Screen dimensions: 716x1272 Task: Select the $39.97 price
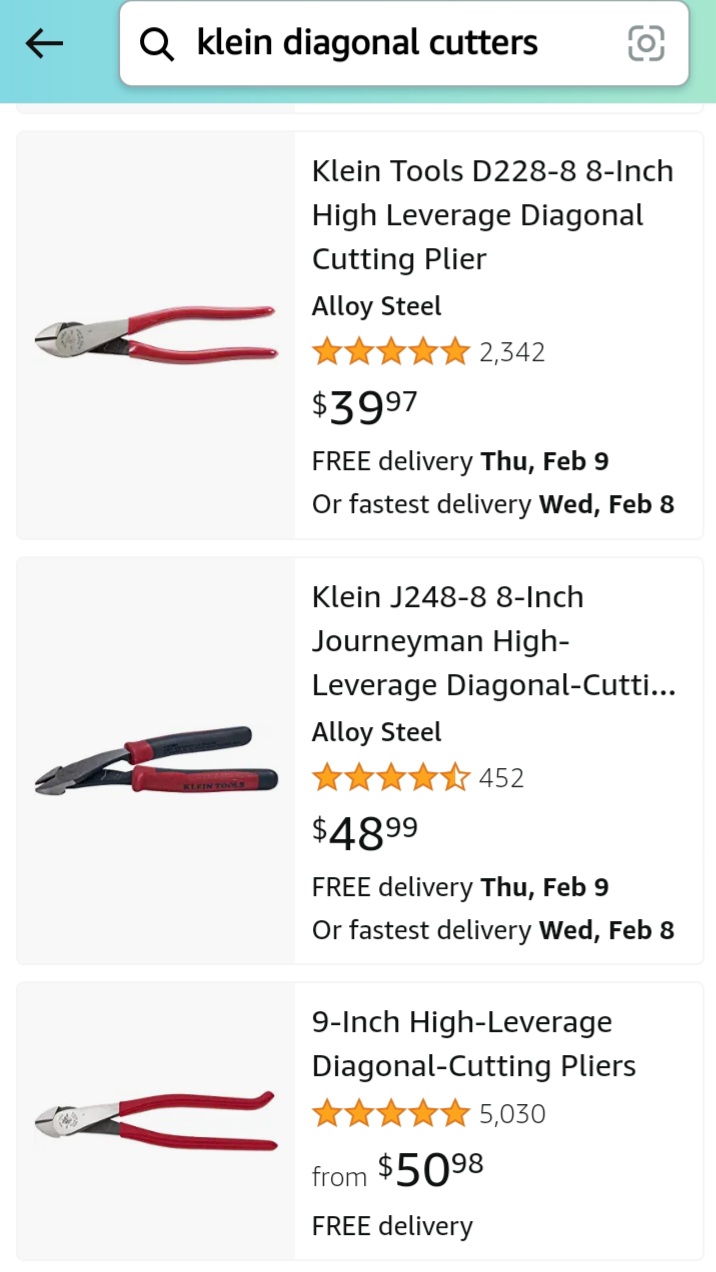365,406
